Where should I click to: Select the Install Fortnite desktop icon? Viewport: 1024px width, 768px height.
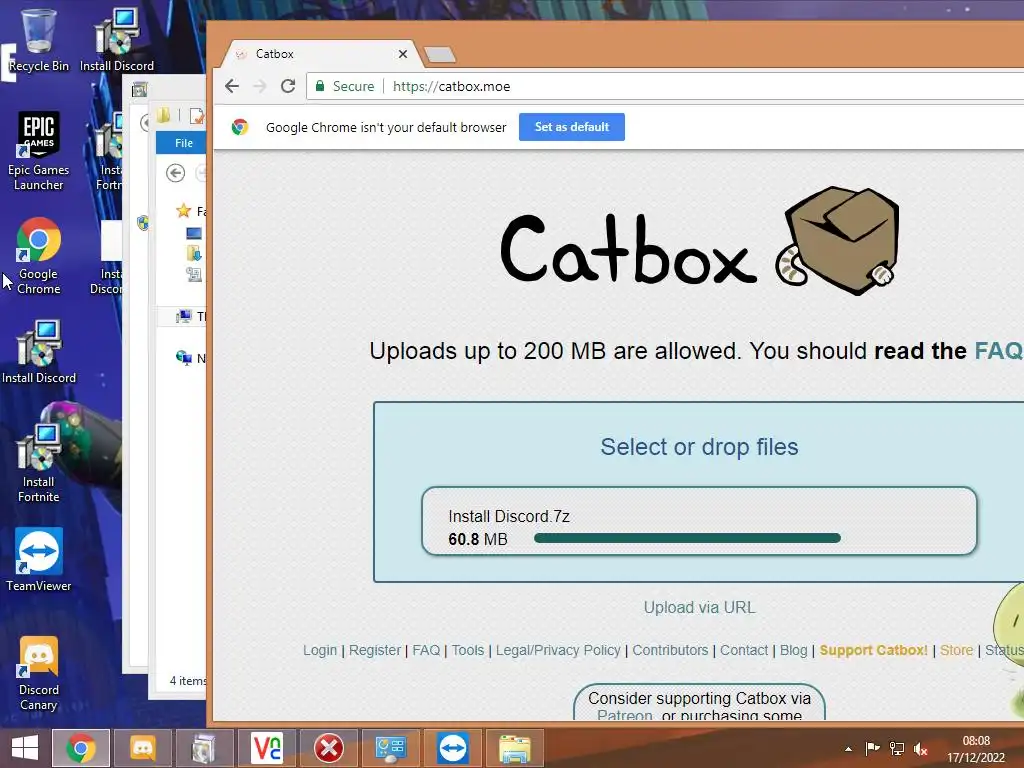click(x=39, y=463)
